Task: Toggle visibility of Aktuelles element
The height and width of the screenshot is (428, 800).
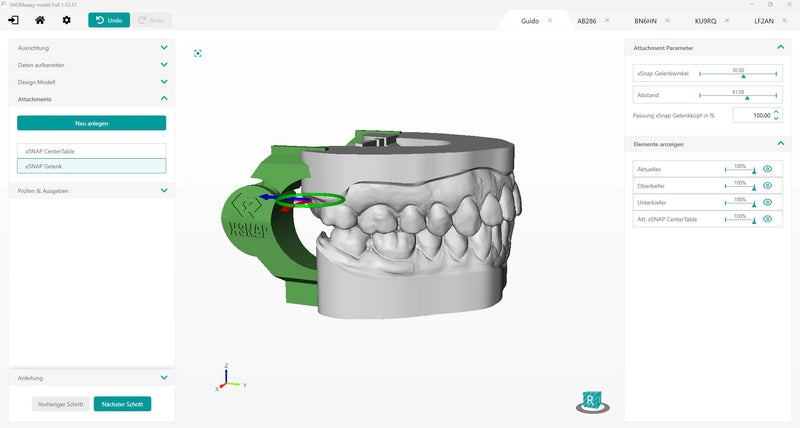Action: pyautogui.click(x=767, y=169)
